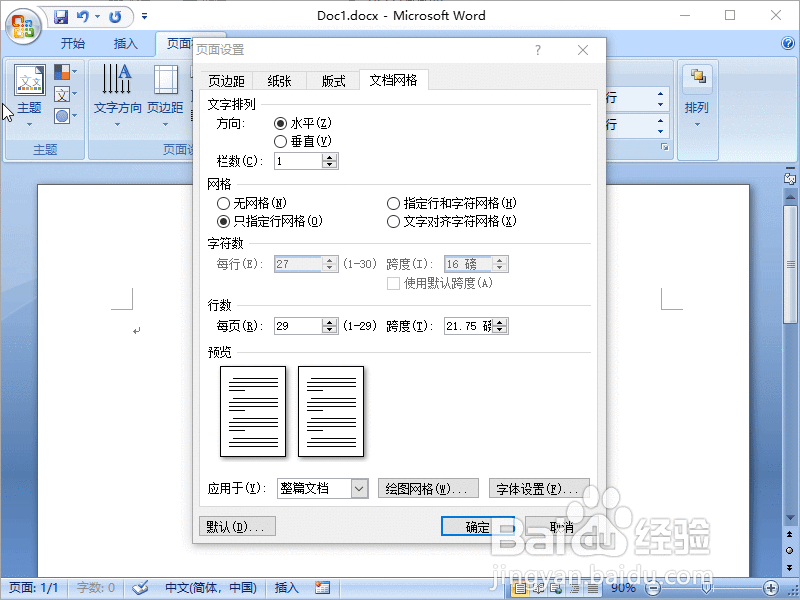Increase 每页 lines with the up stepper arrow

[330, 320]
